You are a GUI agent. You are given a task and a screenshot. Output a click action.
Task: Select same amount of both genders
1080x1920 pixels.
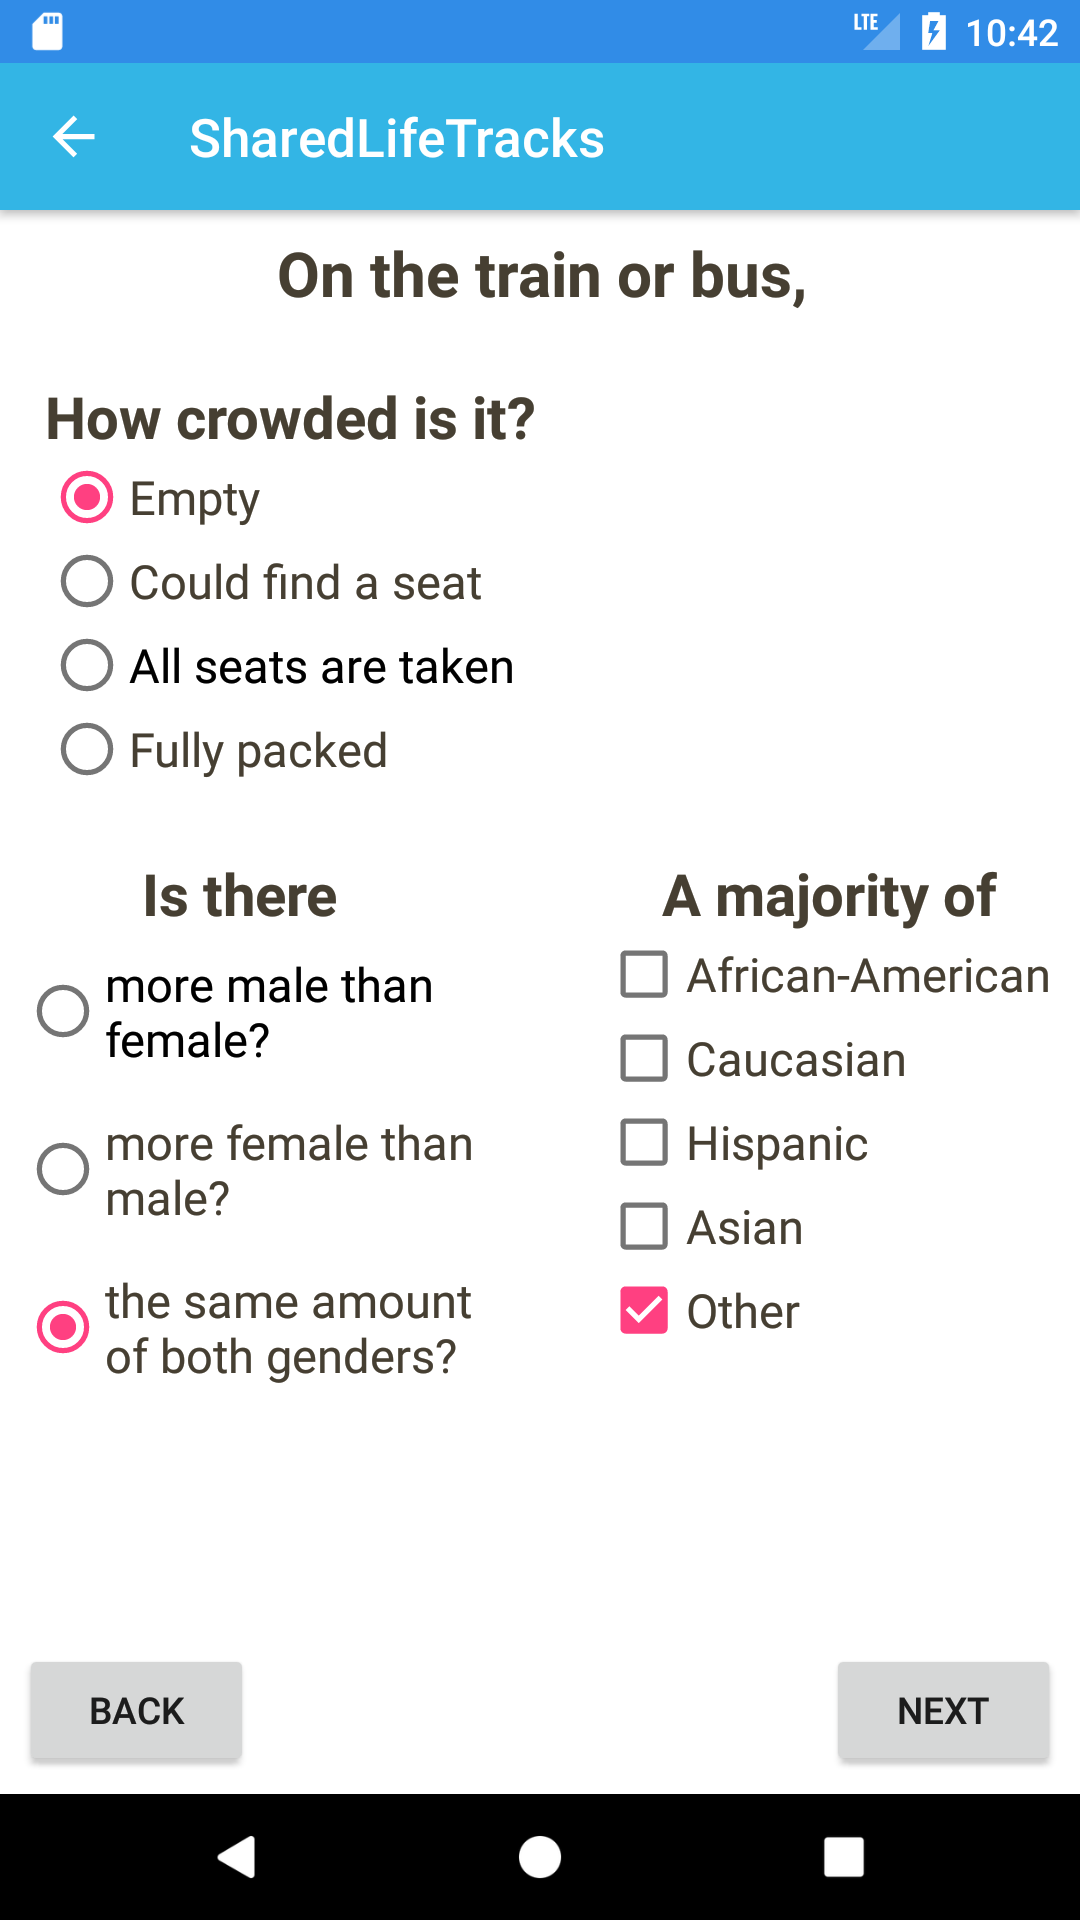coord(63,1327)
